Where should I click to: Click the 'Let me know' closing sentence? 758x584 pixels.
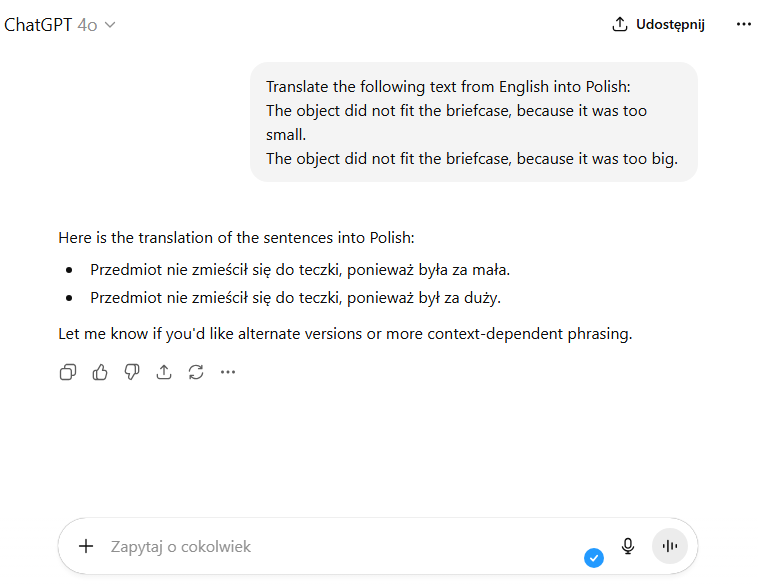[x=345, y=334]
